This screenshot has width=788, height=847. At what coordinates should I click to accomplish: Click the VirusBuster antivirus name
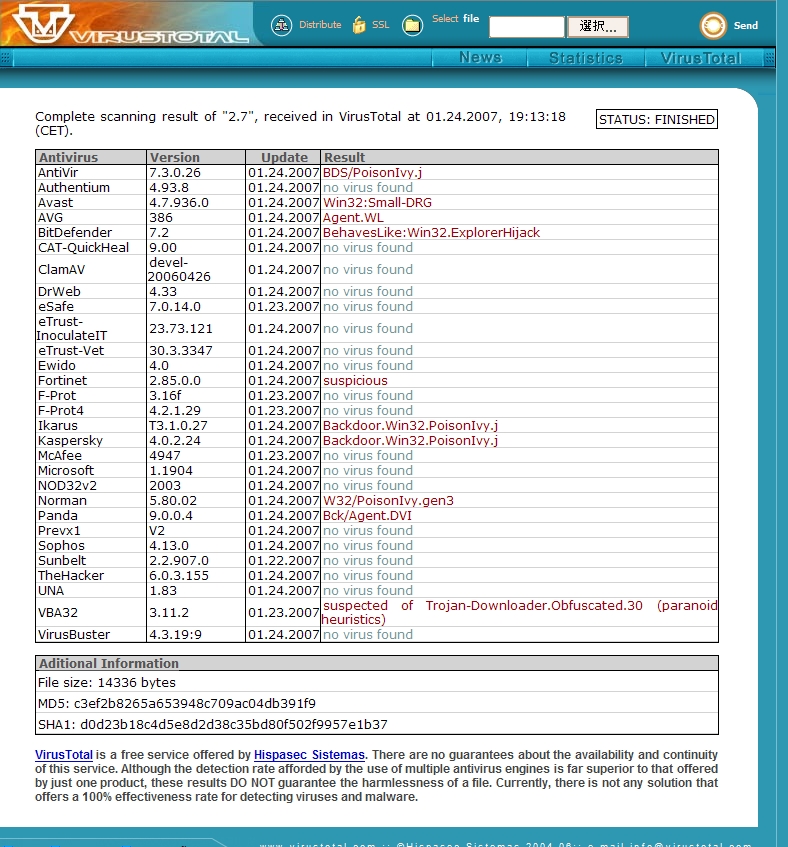[73, 635]
